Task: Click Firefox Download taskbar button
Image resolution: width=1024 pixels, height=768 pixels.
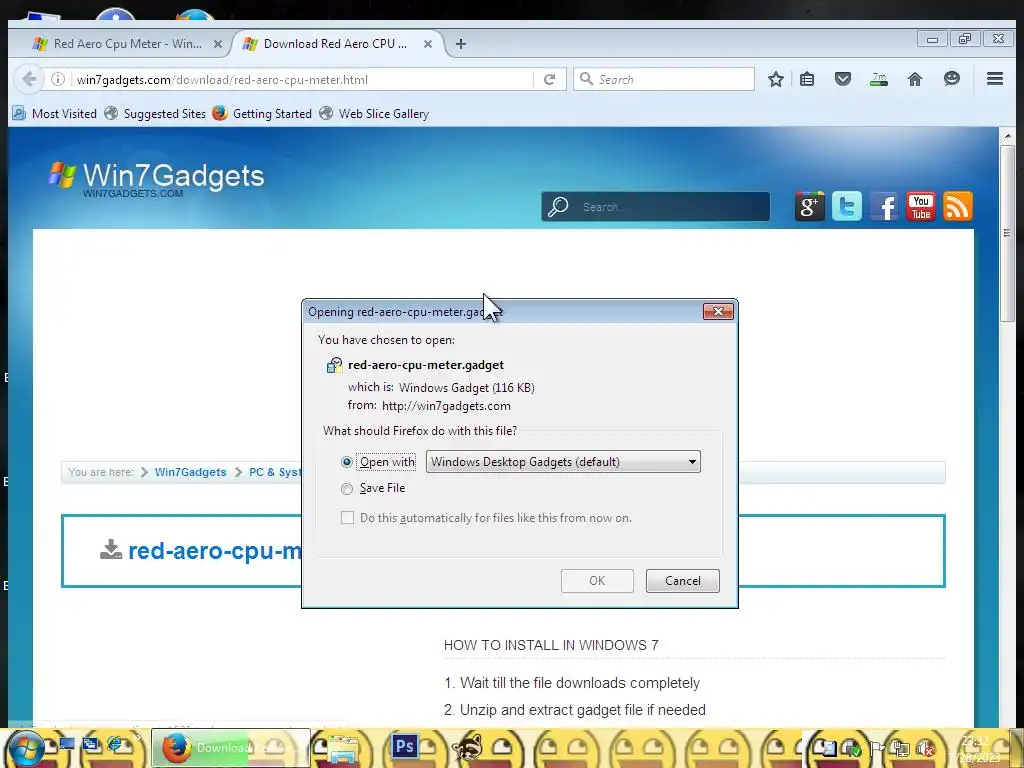Action: click(231, 748)
